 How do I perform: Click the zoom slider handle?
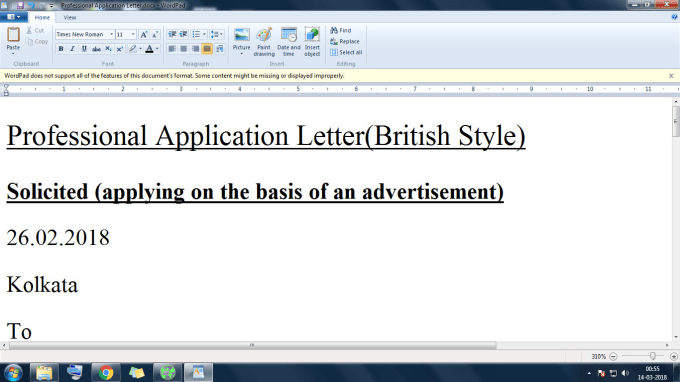653,356
